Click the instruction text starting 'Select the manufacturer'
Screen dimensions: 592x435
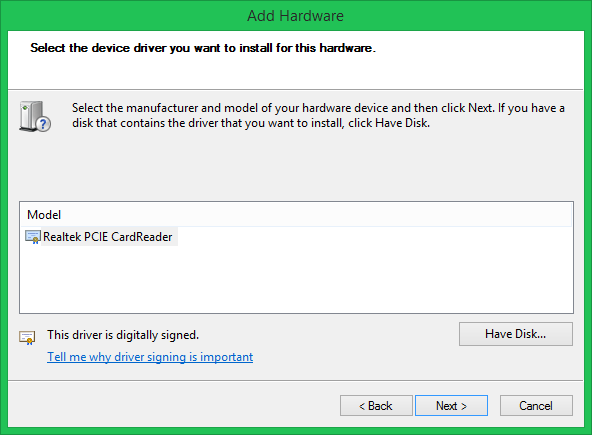tap(318, 115)
